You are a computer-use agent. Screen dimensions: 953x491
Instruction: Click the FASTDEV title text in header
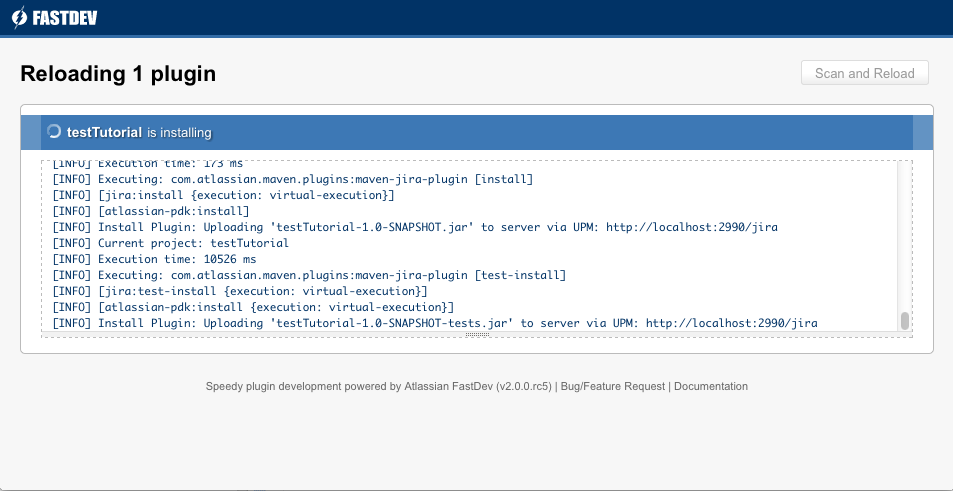pyautogui.click(x=66, y=18)
